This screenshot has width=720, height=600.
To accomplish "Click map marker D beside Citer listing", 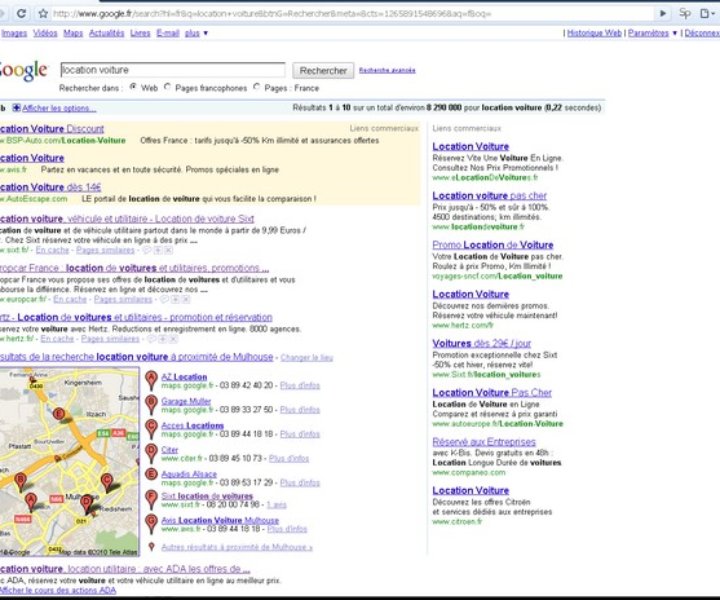I will point(151,451).
